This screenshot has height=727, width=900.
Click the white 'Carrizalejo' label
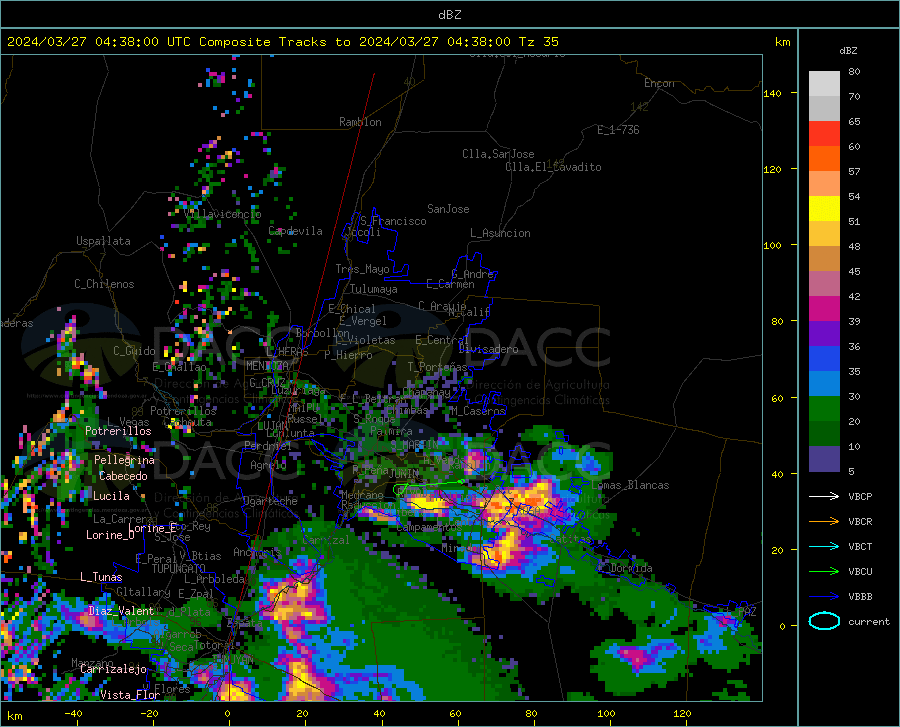[113, 669]
